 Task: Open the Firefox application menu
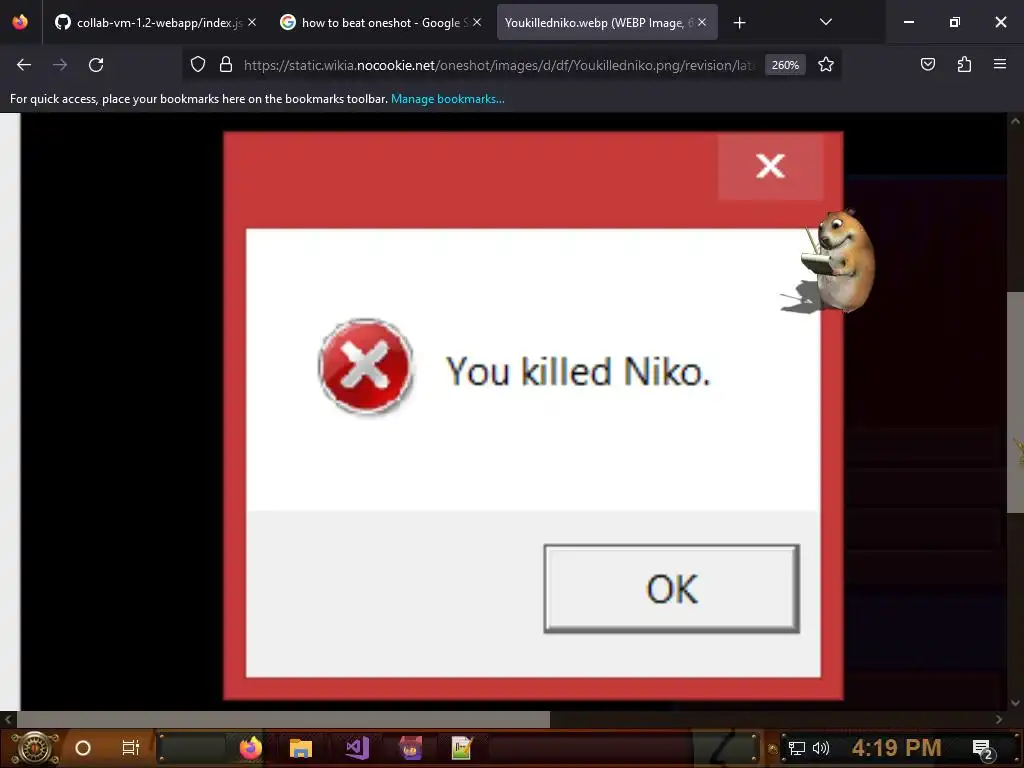coord(1000,65)
